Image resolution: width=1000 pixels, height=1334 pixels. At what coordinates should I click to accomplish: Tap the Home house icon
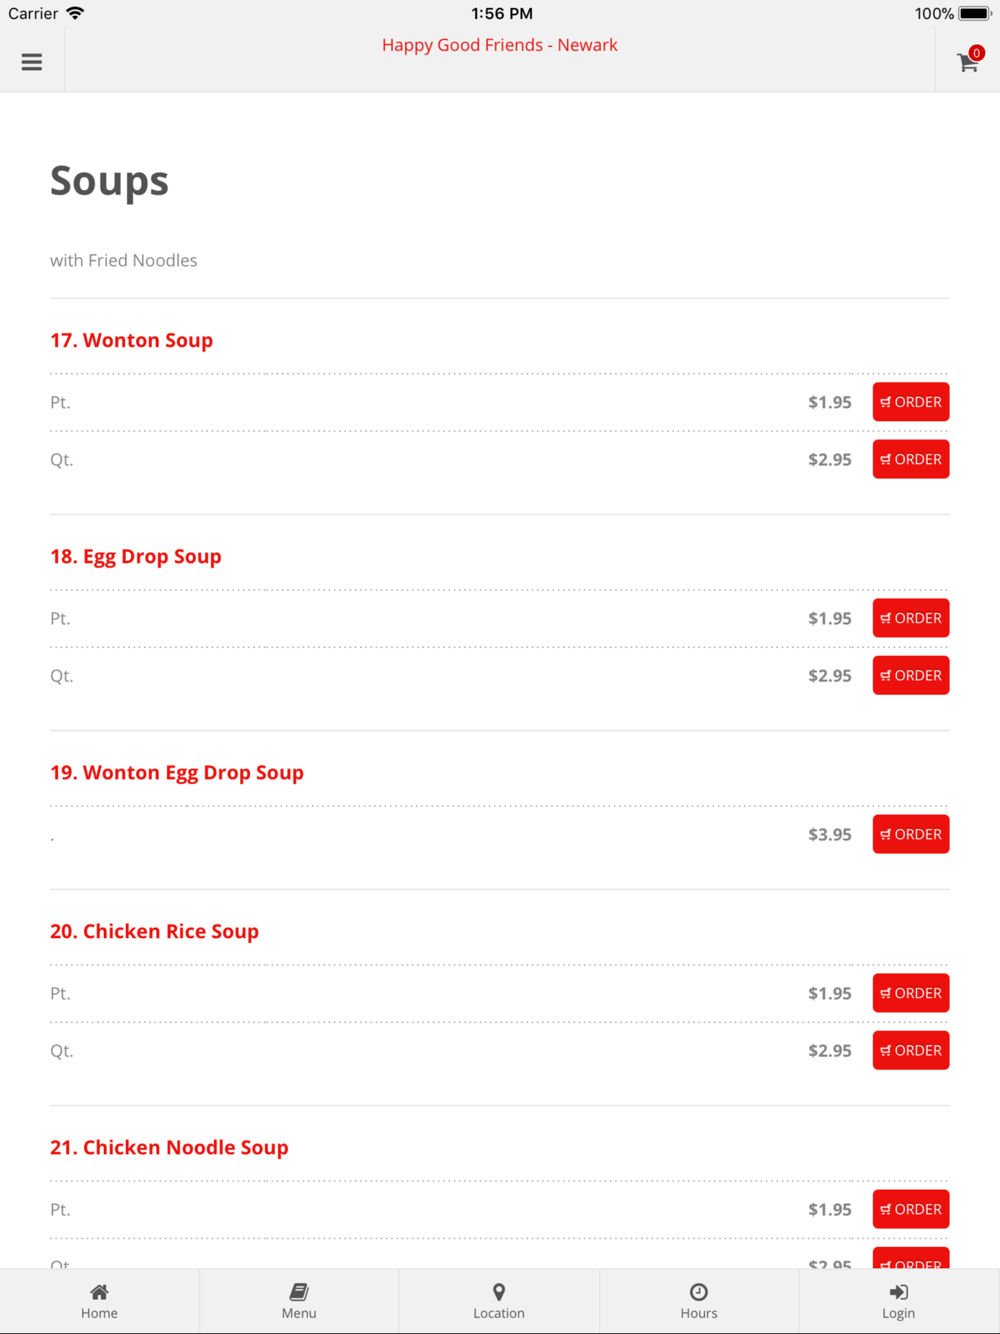click(x=99, y=1292)
